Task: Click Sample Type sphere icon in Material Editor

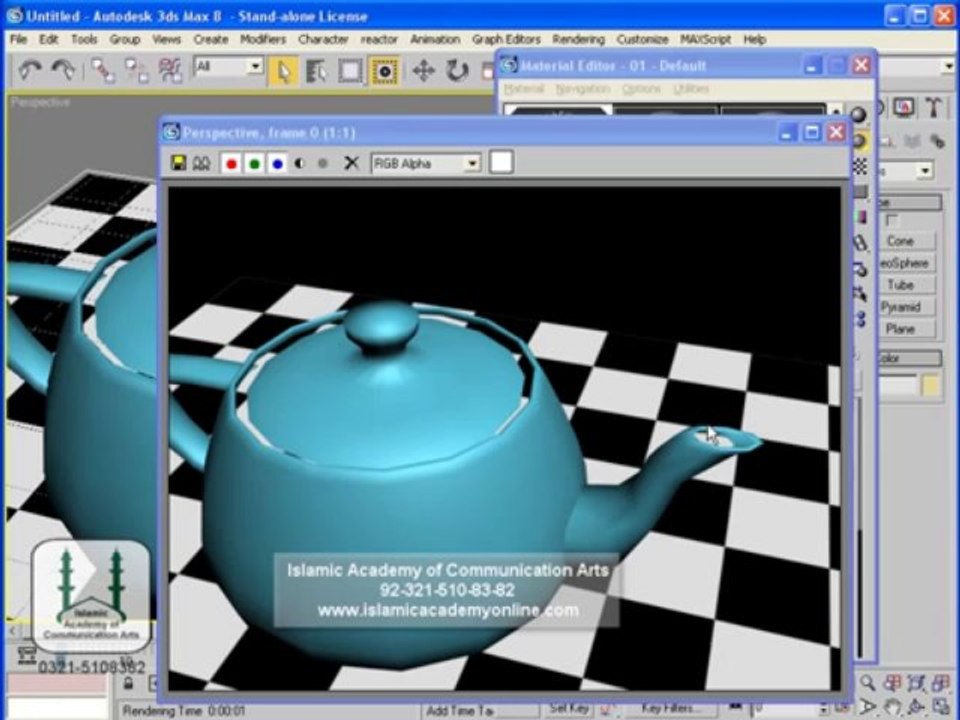Action: 858,114
